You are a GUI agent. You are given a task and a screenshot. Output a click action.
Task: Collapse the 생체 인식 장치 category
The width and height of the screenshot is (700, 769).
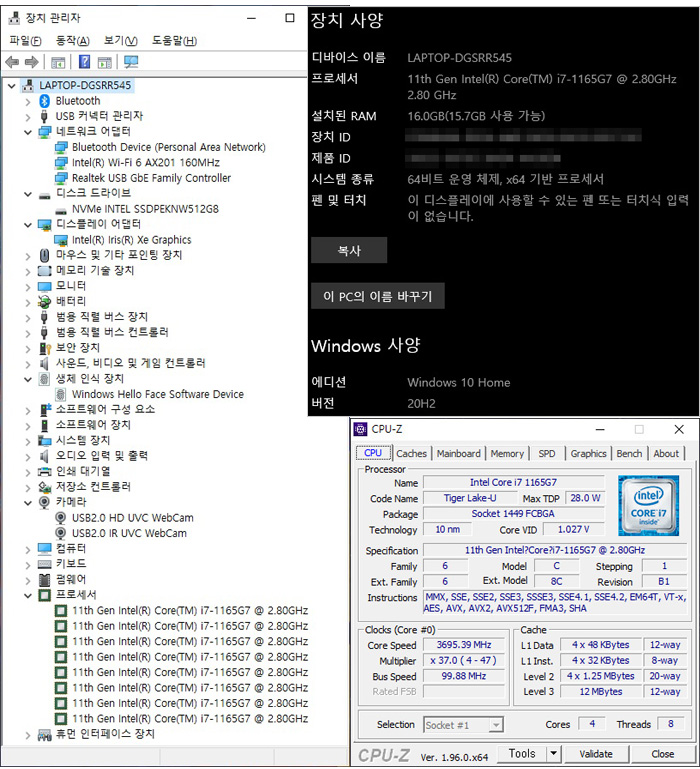pos(28,379)
